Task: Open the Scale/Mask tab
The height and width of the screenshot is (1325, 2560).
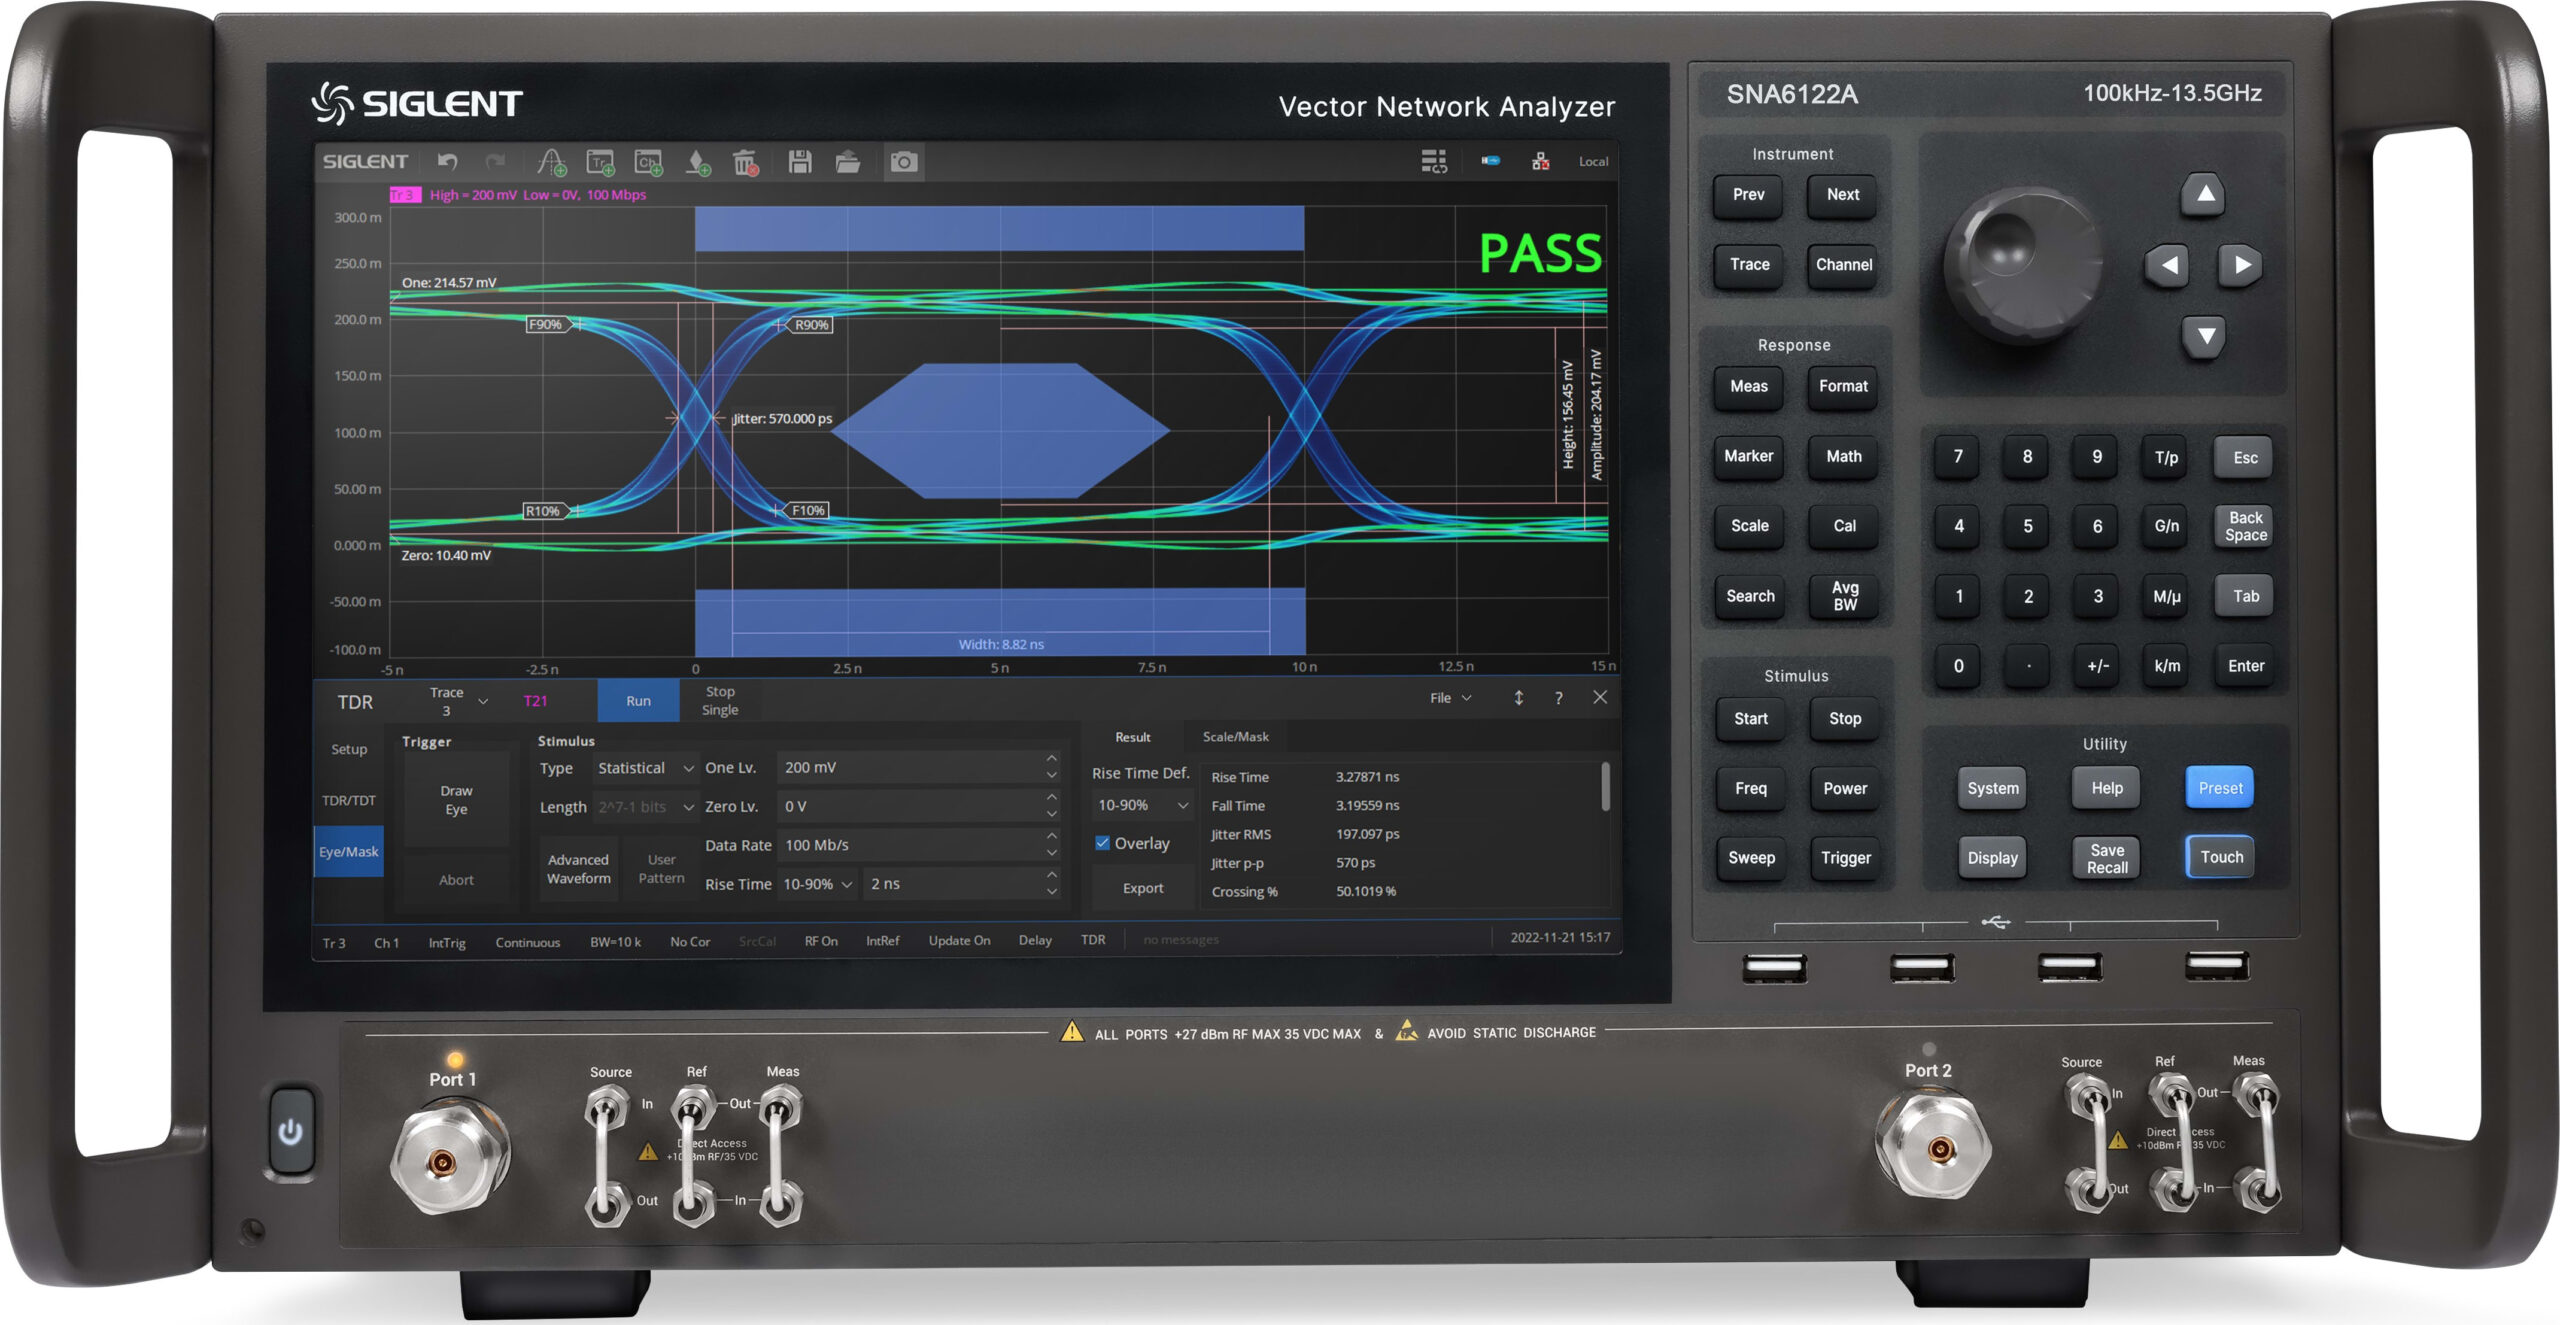Action: click(1236, 737)
